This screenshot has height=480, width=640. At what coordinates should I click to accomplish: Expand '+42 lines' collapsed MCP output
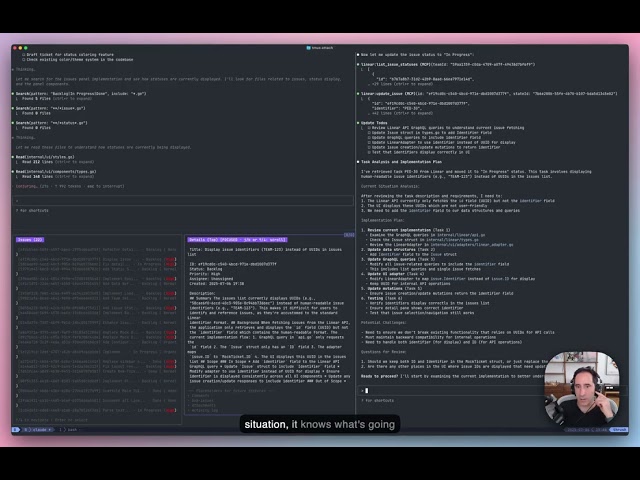[x=402, y=113]
